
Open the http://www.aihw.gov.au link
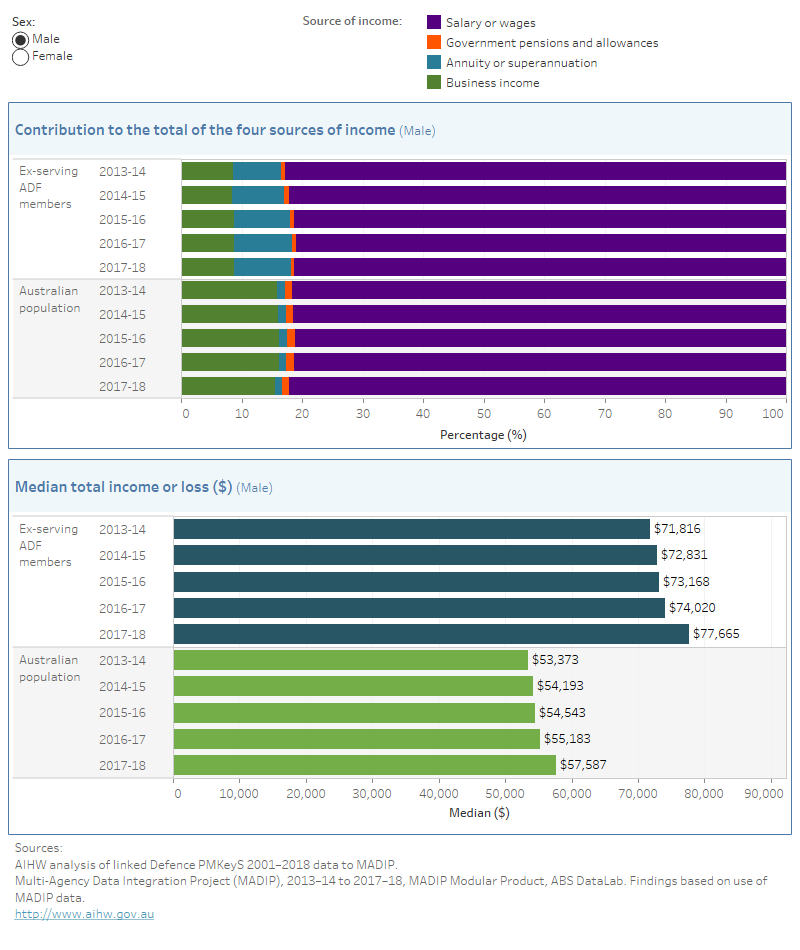[84, 913]
